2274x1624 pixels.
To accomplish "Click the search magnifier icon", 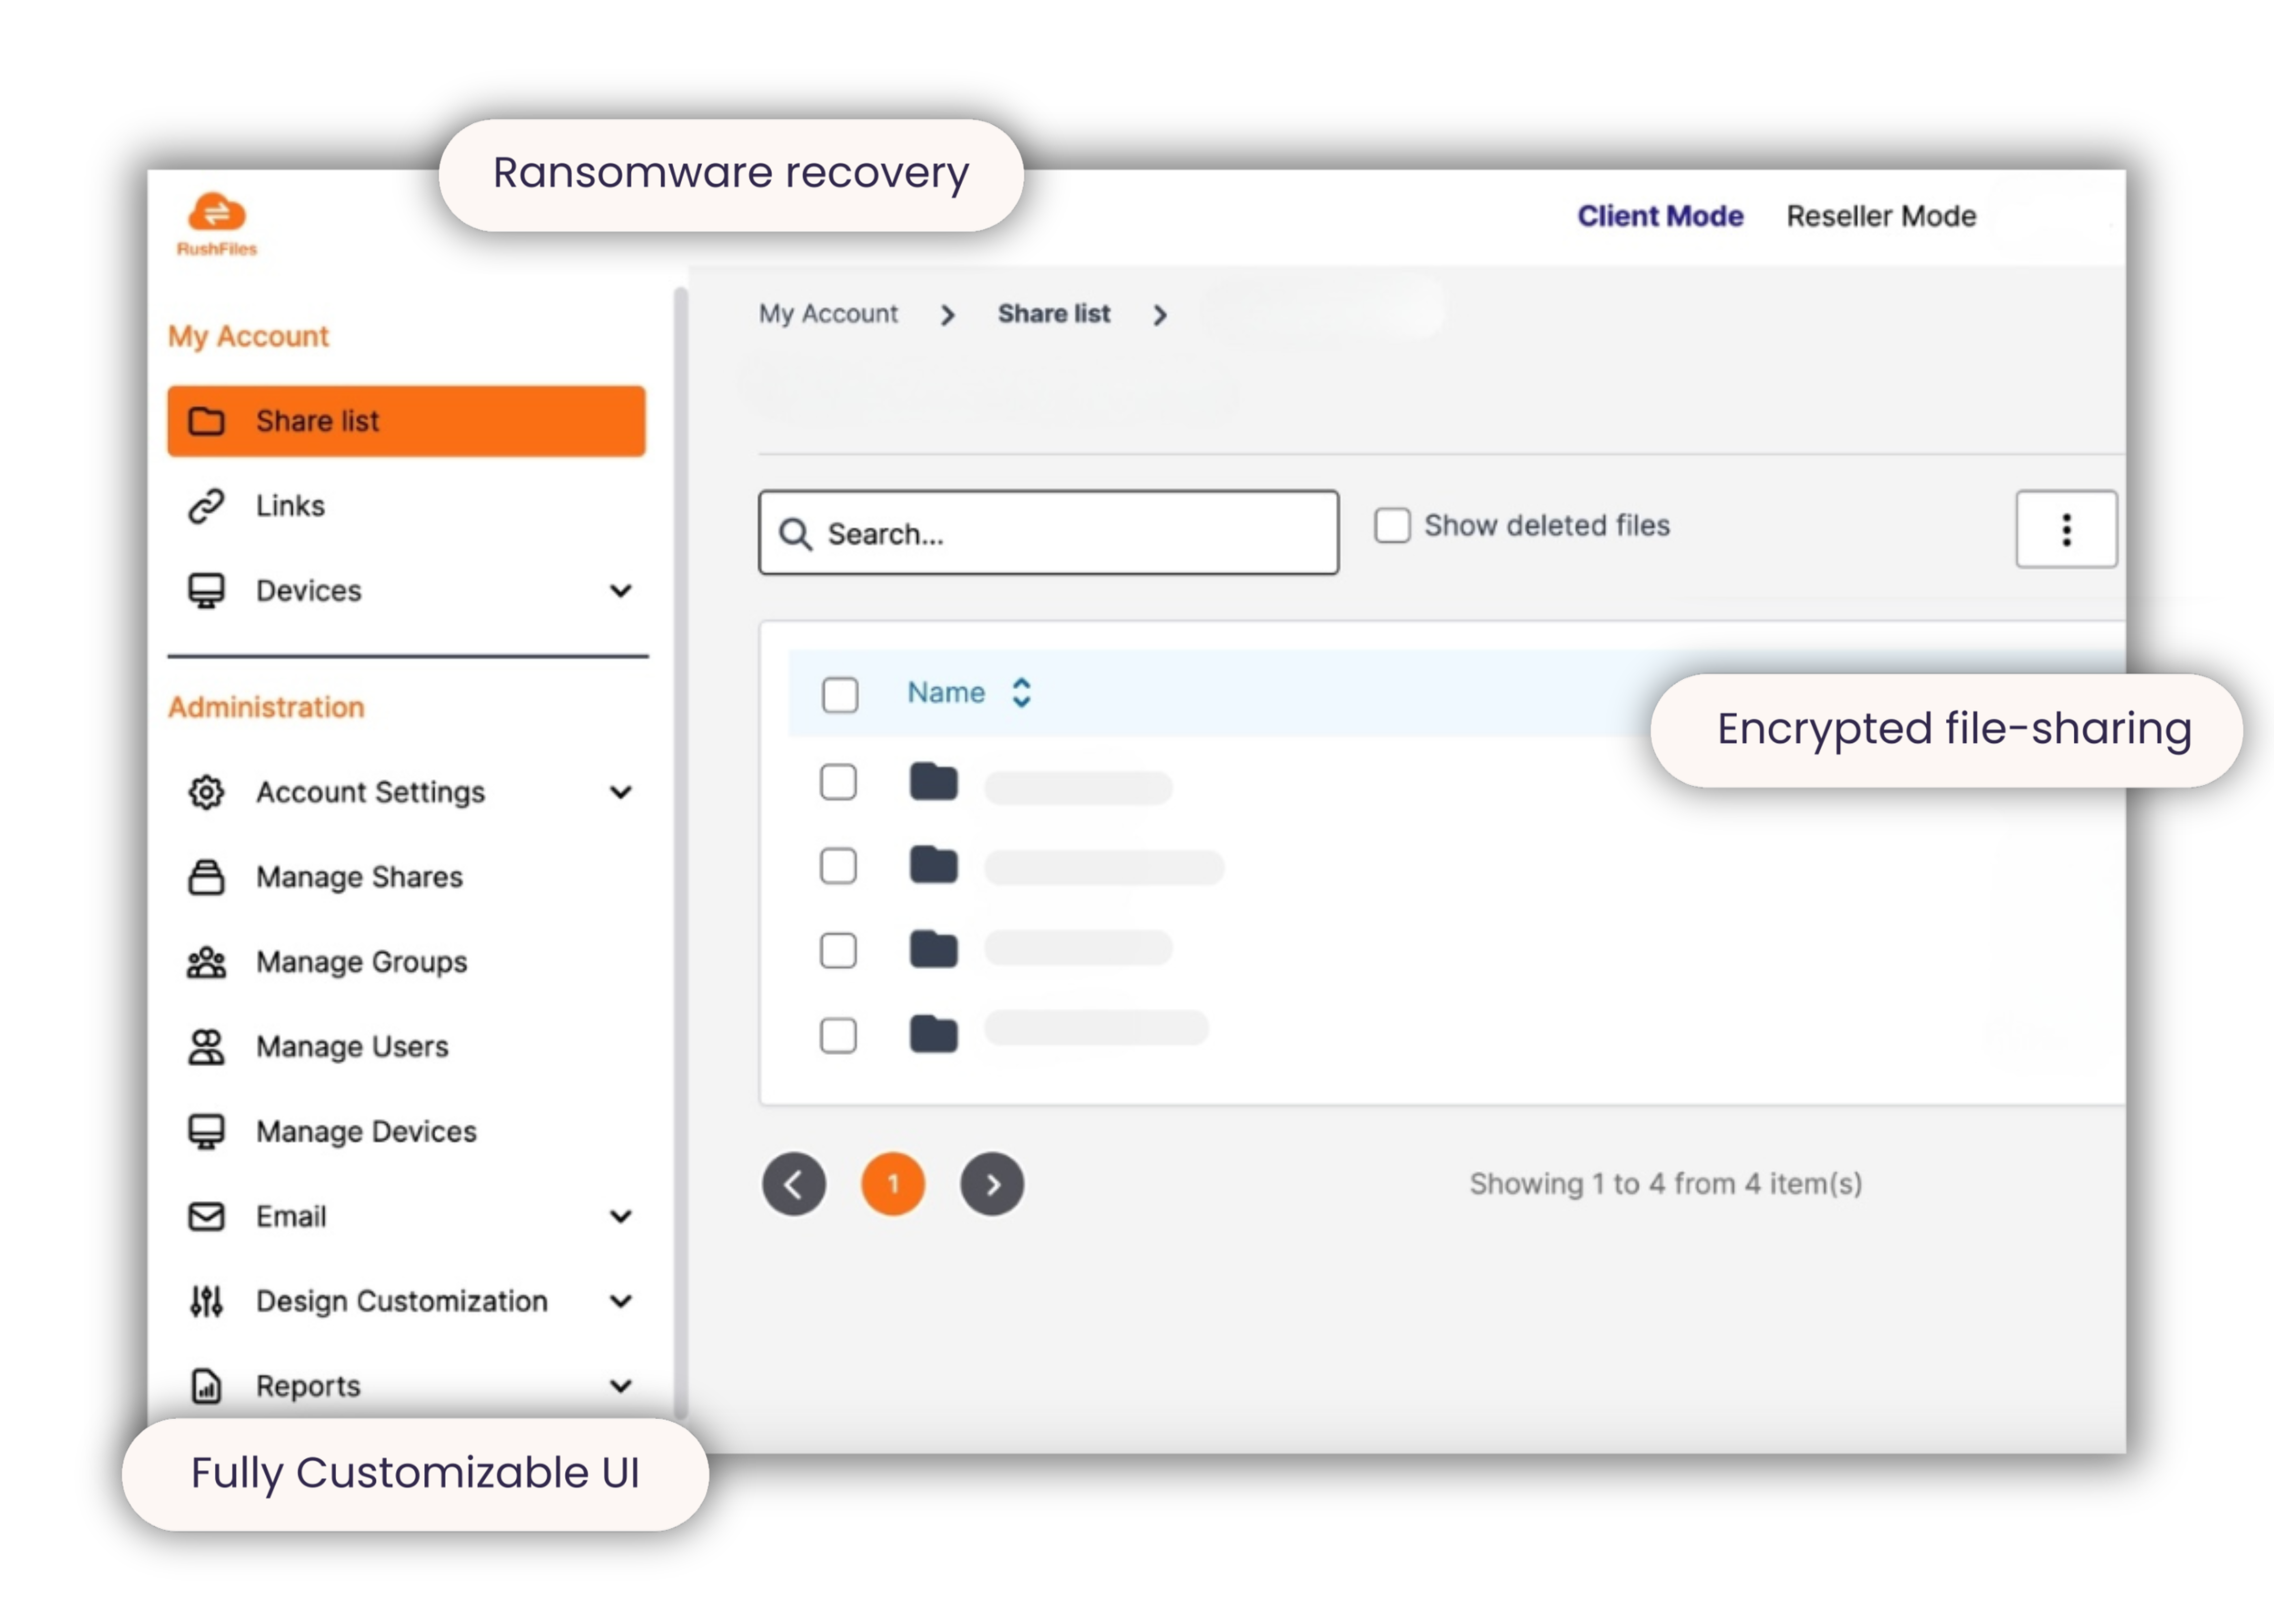I will coord(796,534).
